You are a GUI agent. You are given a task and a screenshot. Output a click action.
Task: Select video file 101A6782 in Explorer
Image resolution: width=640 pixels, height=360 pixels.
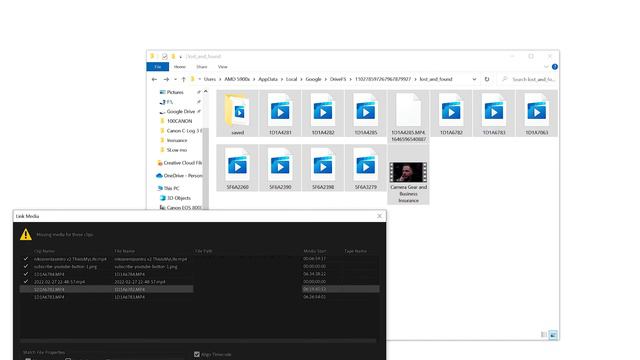tap(451, 114)
